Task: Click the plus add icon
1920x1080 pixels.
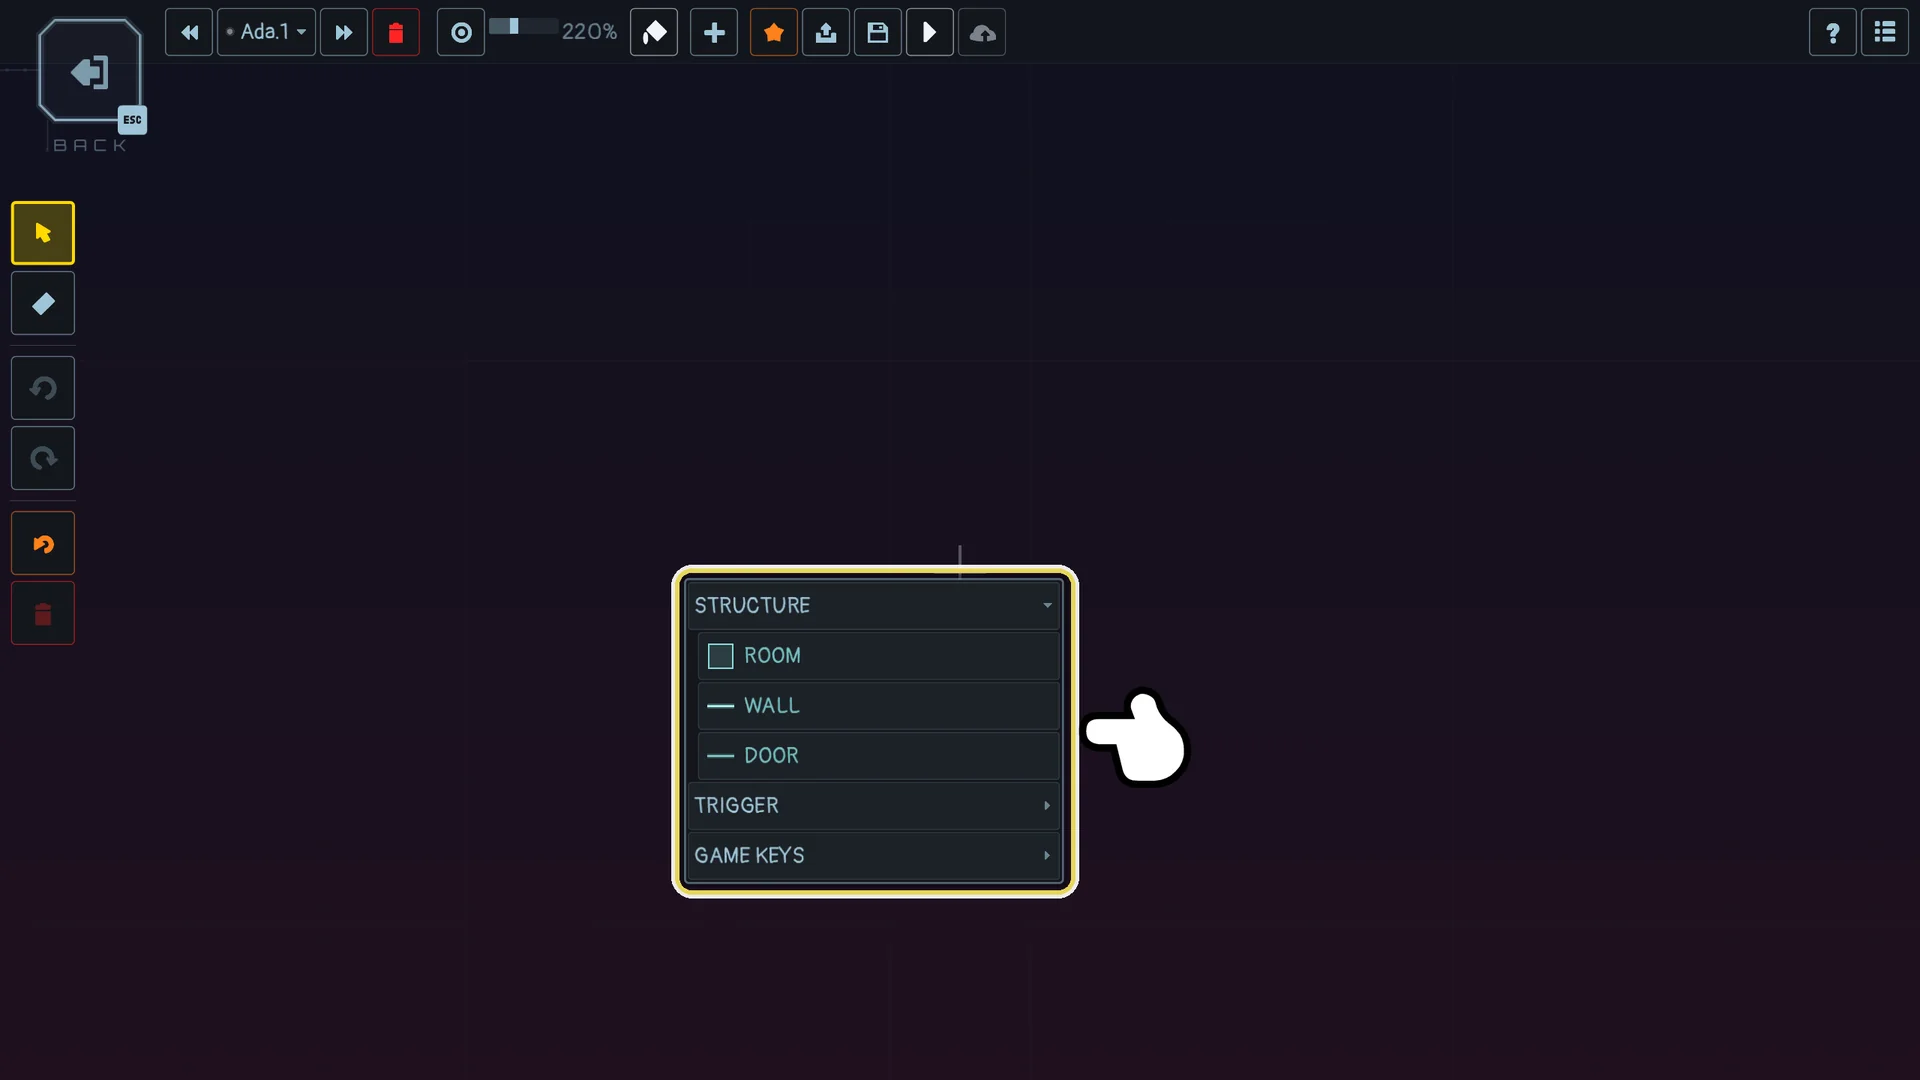Action: 714,32
